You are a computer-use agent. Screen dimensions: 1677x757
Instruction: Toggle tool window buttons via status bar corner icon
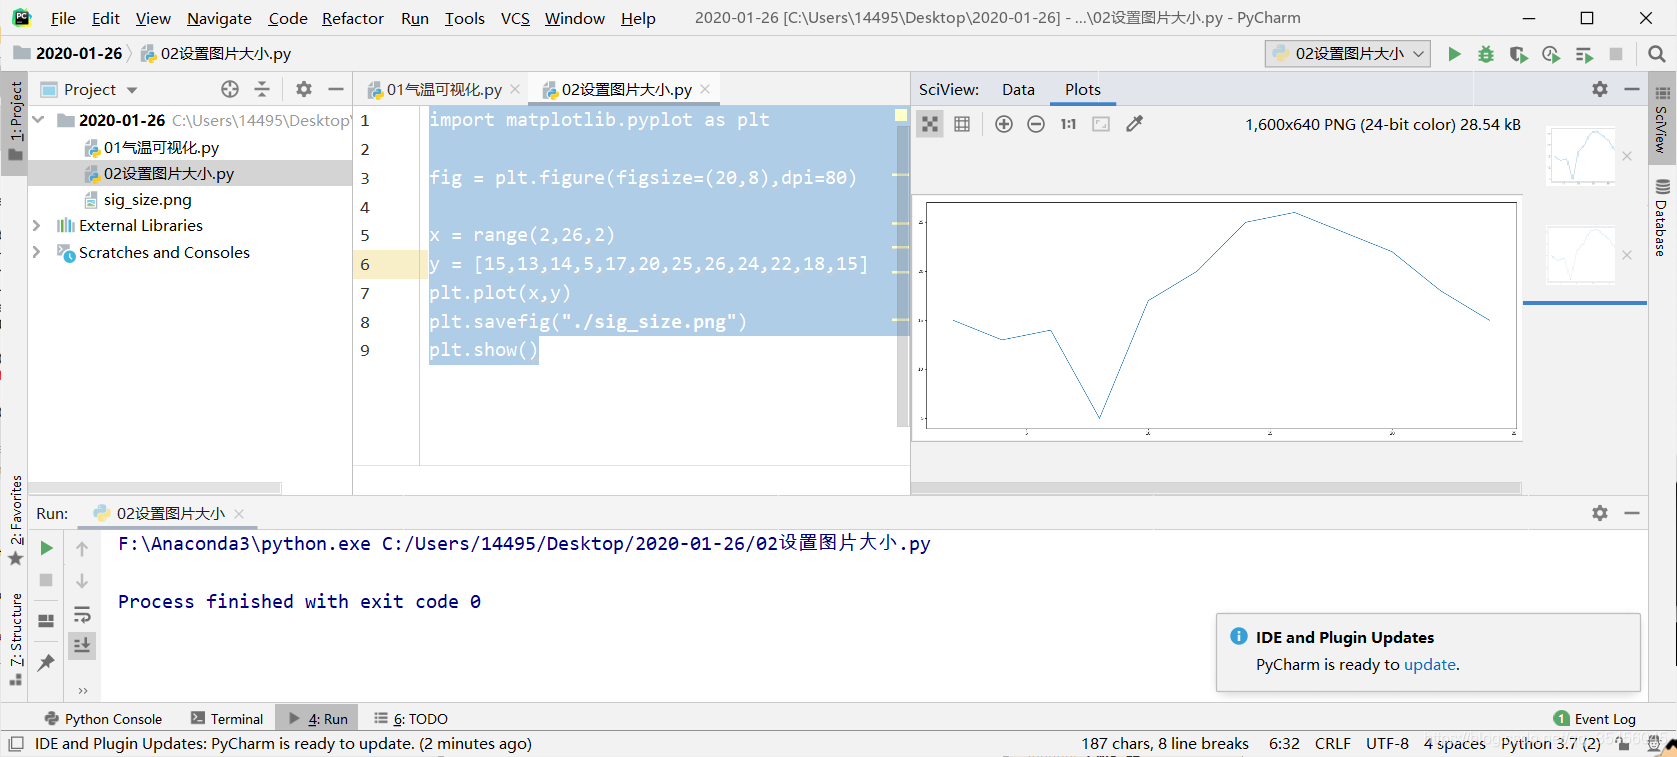click(16, 744)
